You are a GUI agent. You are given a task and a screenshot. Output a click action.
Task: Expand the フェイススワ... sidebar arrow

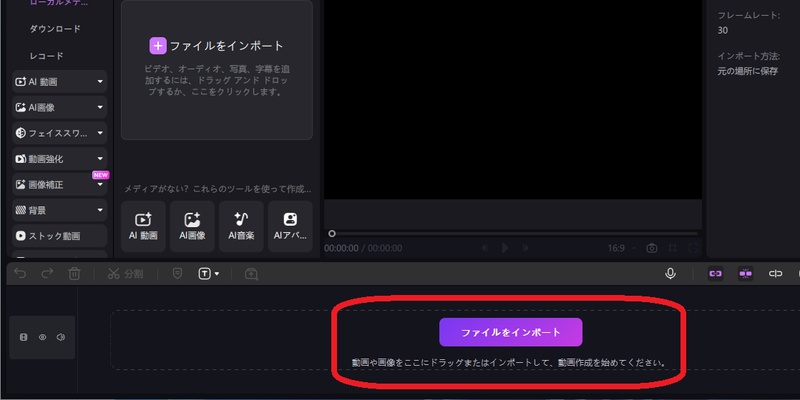pos(100,133)
